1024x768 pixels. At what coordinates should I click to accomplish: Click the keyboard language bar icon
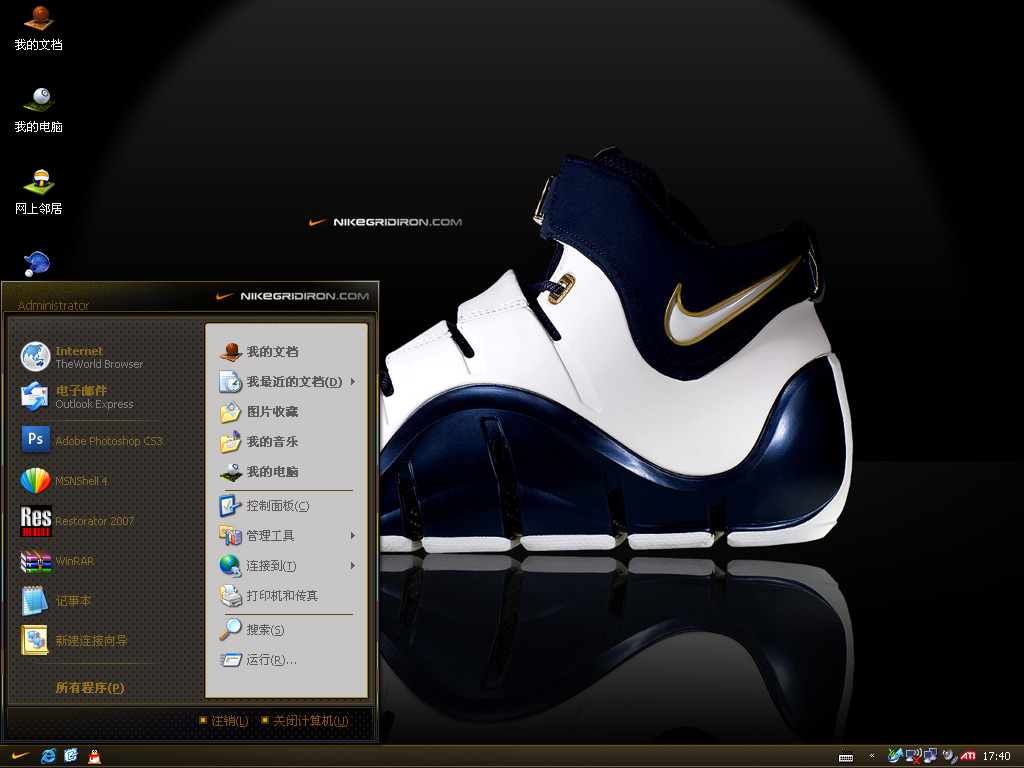[x=846, y=756]
